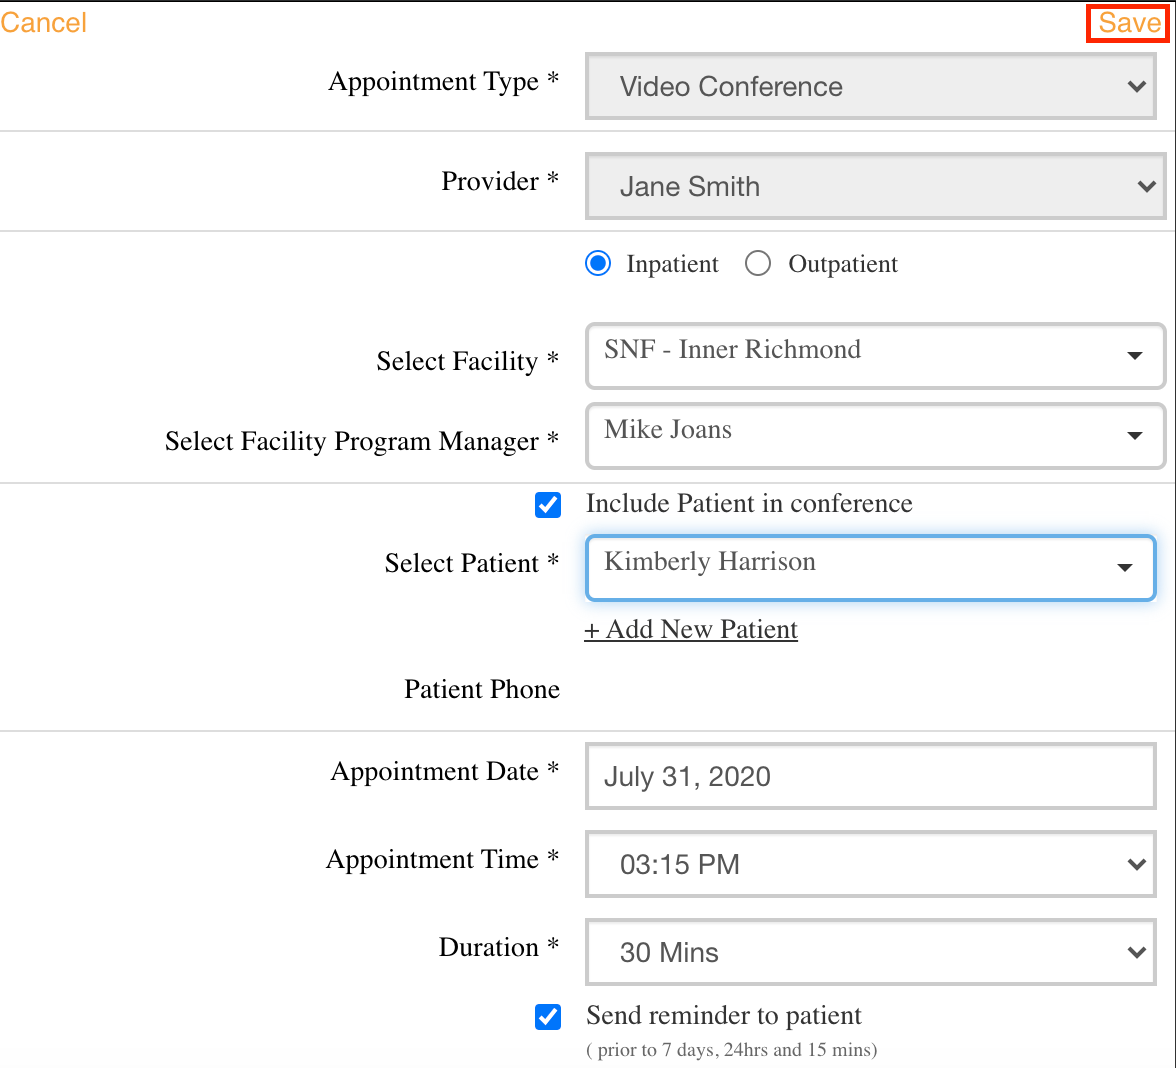
Task: Click the Save button
Action: click(x=1128, y=23)
